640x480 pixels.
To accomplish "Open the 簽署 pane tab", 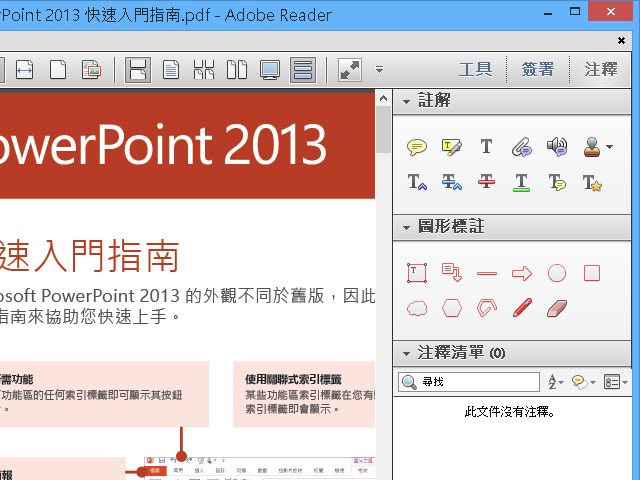I will (x=538, y=69).
